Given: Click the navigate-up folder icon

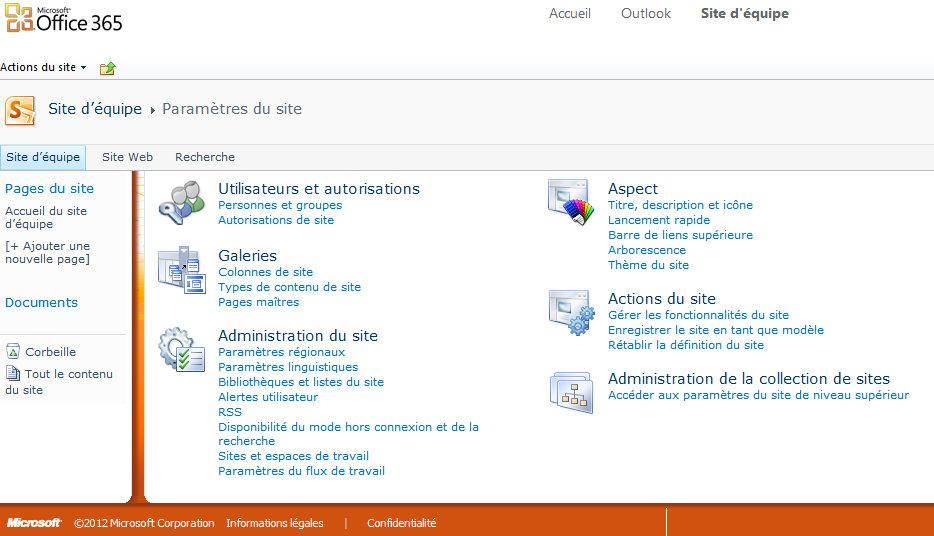Looking at the screenshot, I should pyautogui.click(x=108, y=68).
